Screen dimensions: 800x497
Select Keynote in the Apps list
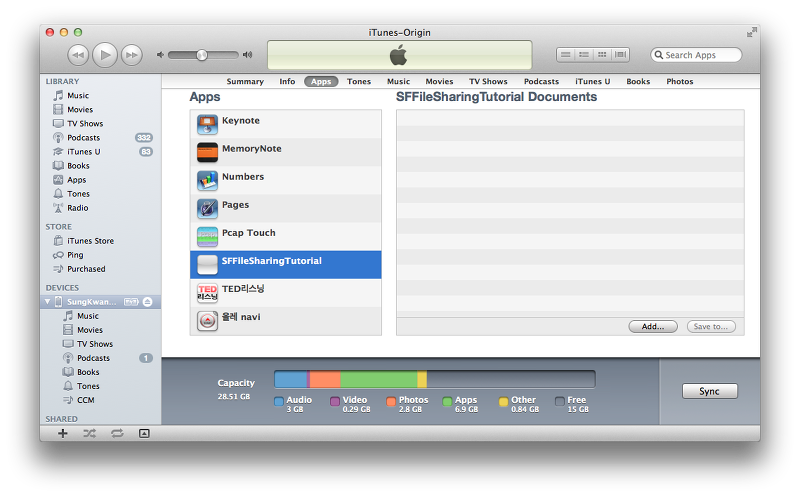coord(286,124)
